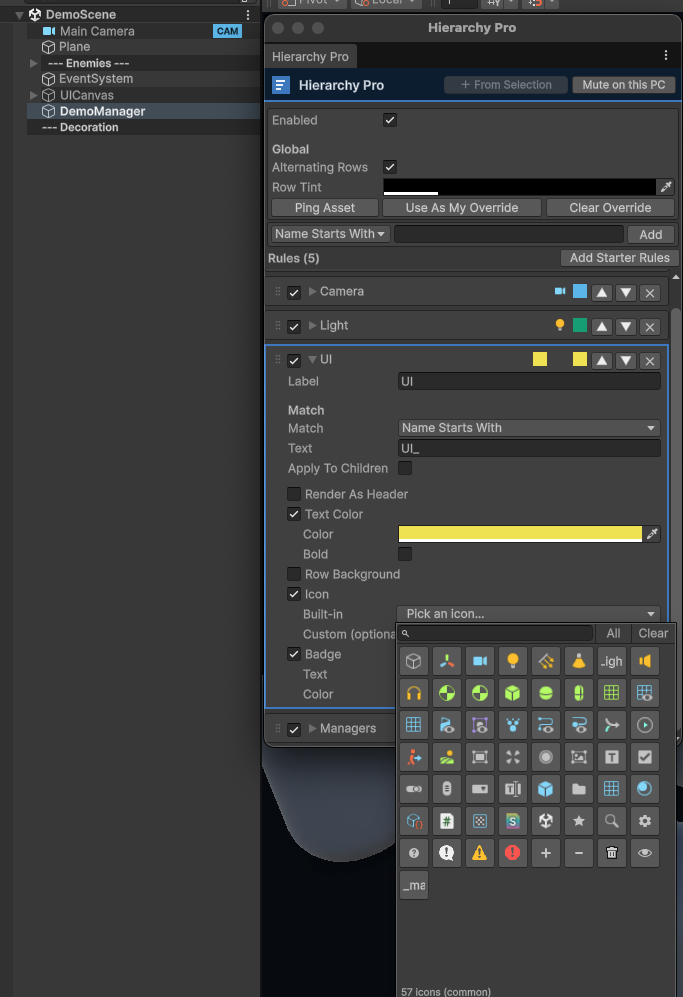
Task: Select EventSystem in hierarchy
Action: pos(96,79)
